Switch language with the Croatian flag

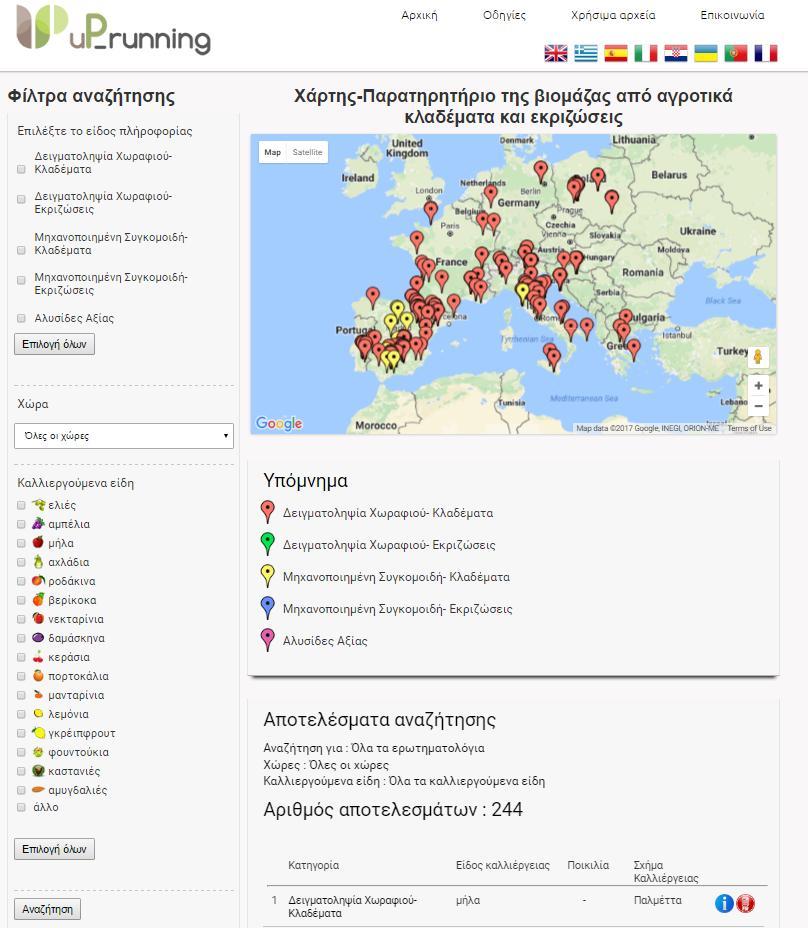pyautogui.click(x=676, y=53)
